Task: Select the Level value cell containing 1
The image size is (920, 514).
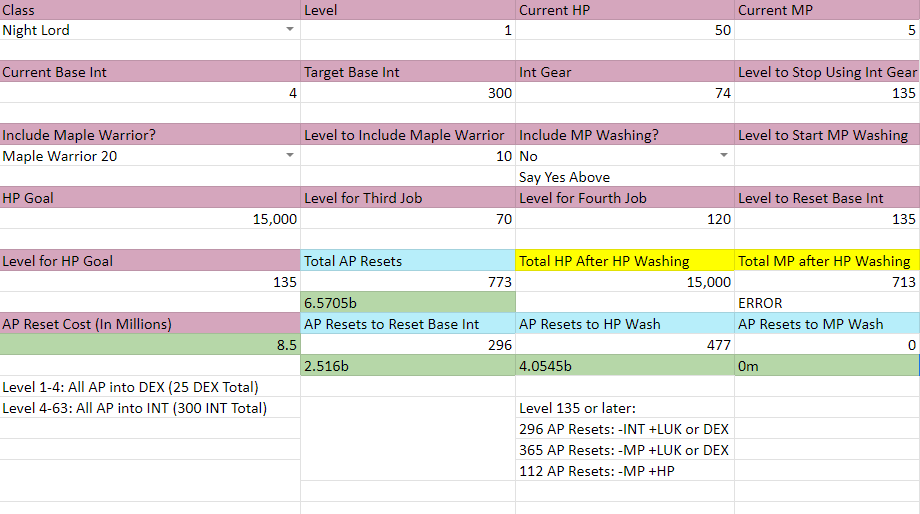Action: pyautogui.click(x=408, y=30)
